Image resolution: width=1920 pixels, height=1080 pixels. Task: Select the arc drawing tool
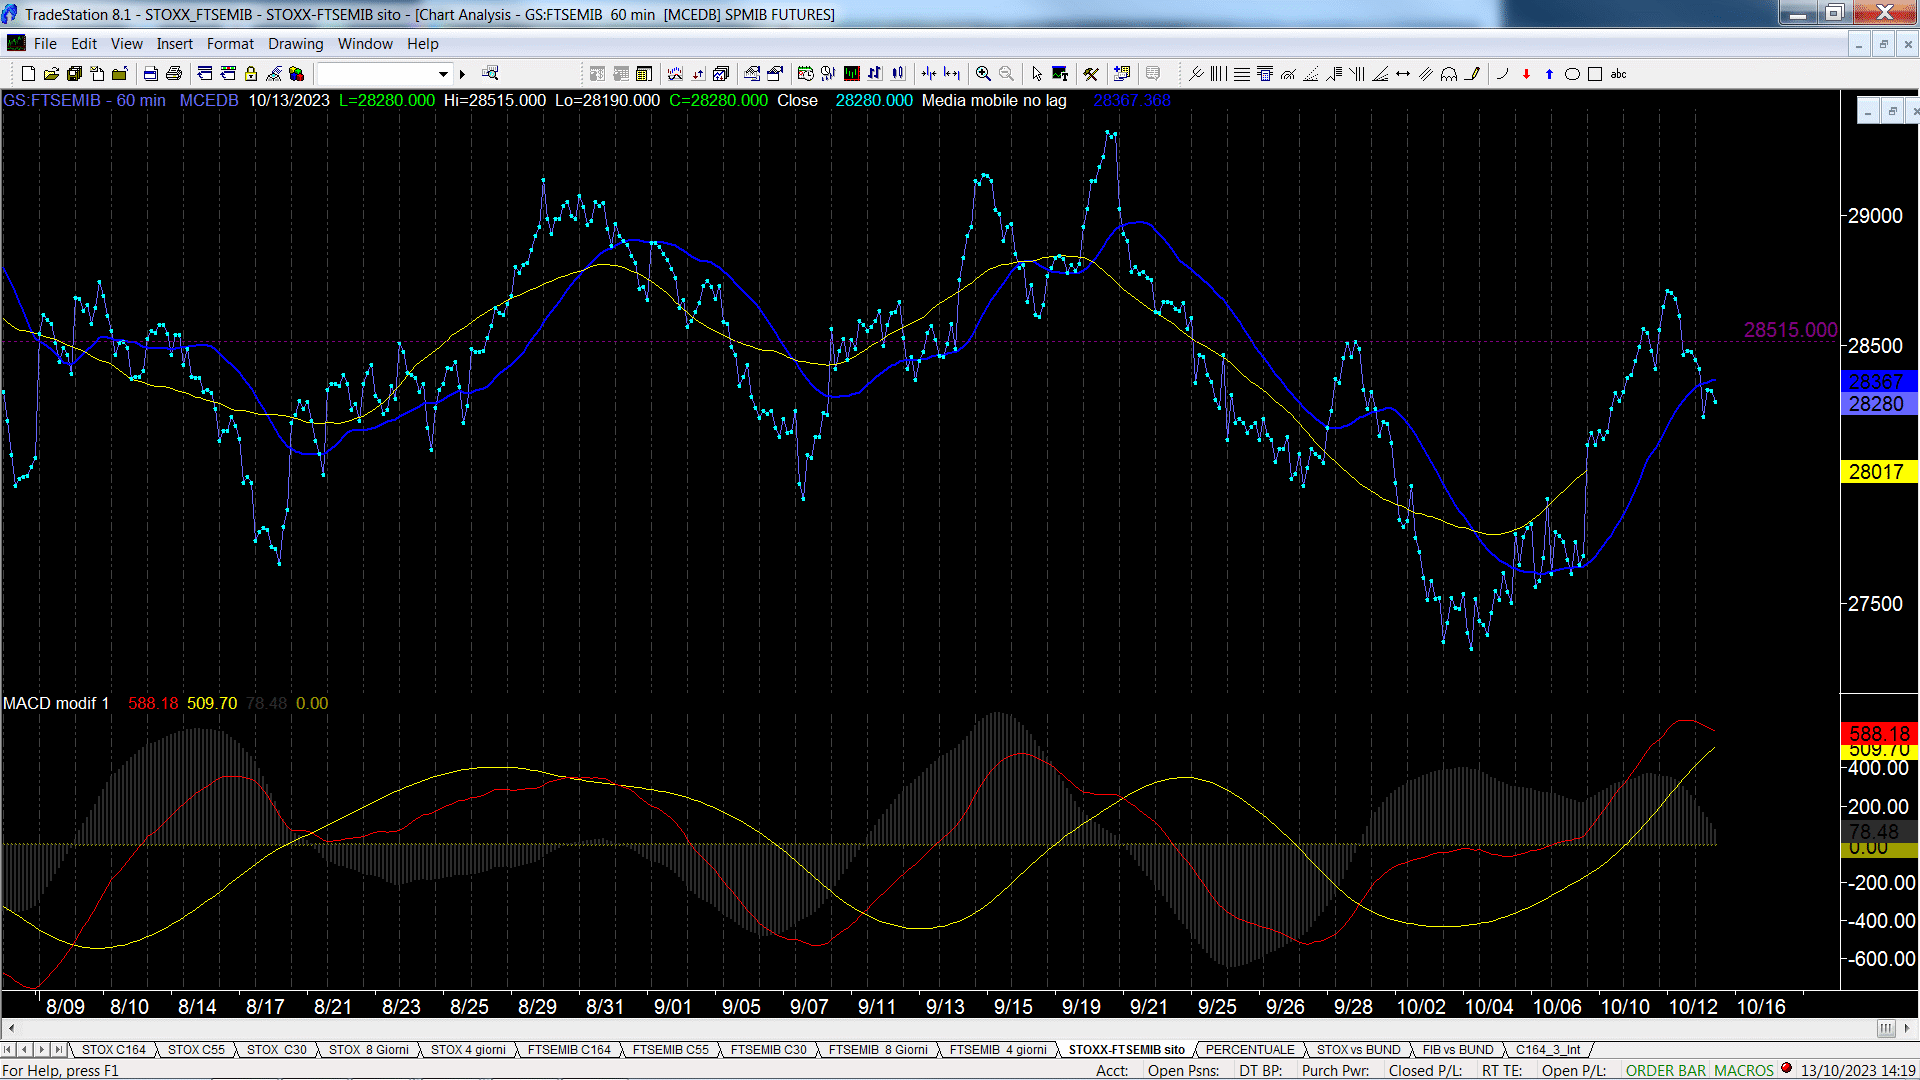(x=1502, y=74)
